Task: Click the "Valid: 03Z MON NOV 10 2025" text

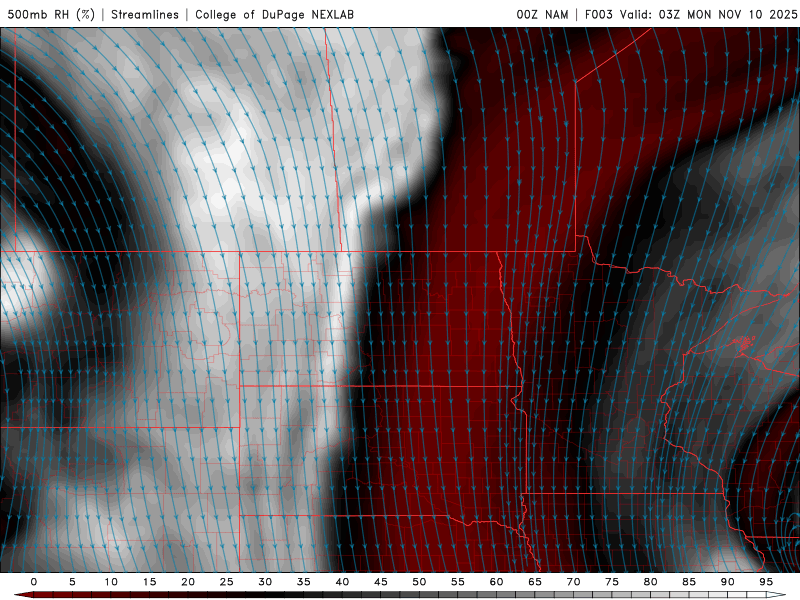Action: pyautogui.click(x=708, y=14)
